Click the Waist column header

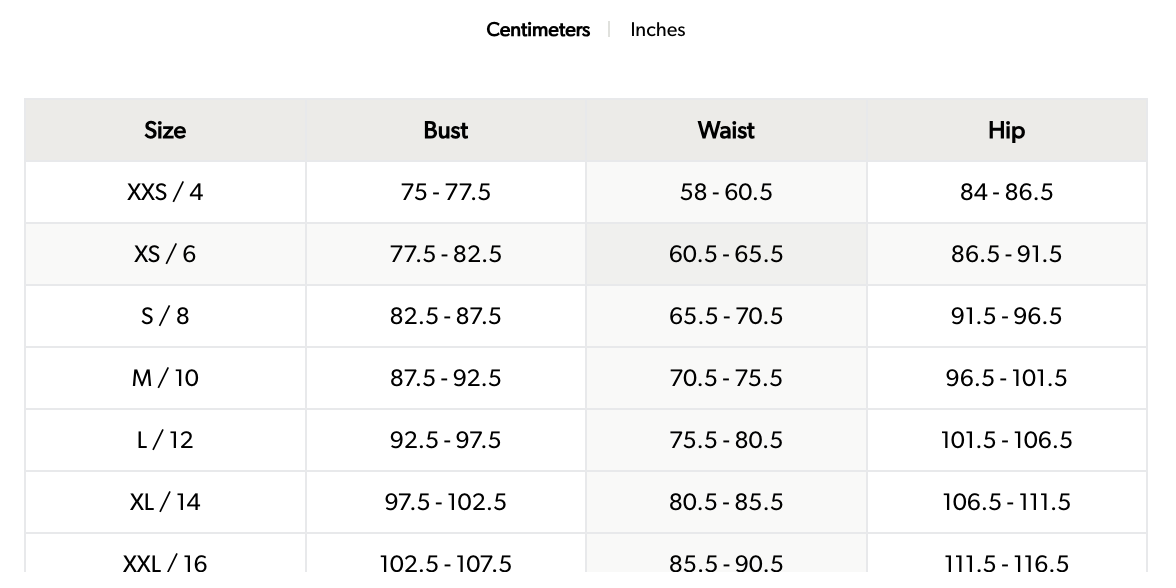[726, 130]
